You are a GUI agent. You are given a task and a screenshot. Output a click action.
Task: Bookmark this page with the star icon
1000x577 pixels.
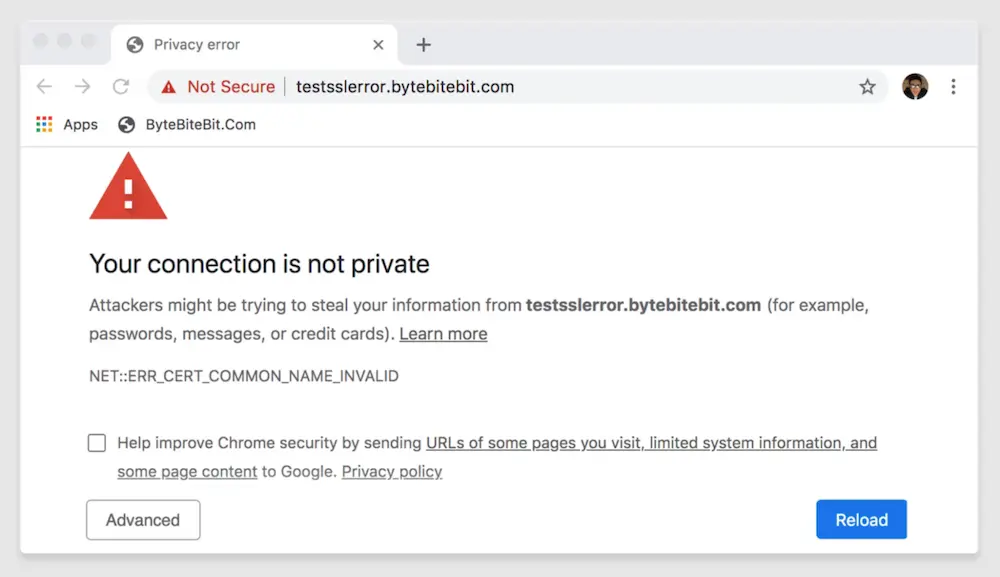click(x=867, y=87)
